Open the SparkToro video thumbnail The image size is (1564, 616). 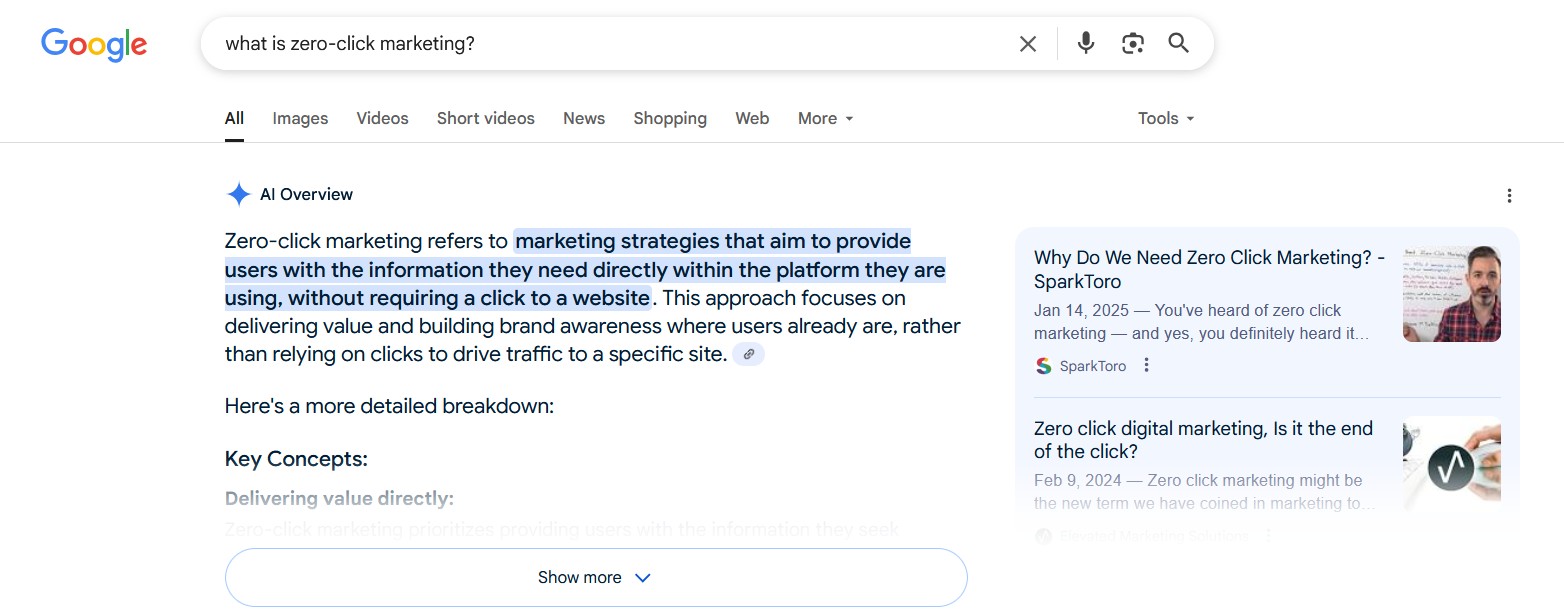pos(1451,294)
